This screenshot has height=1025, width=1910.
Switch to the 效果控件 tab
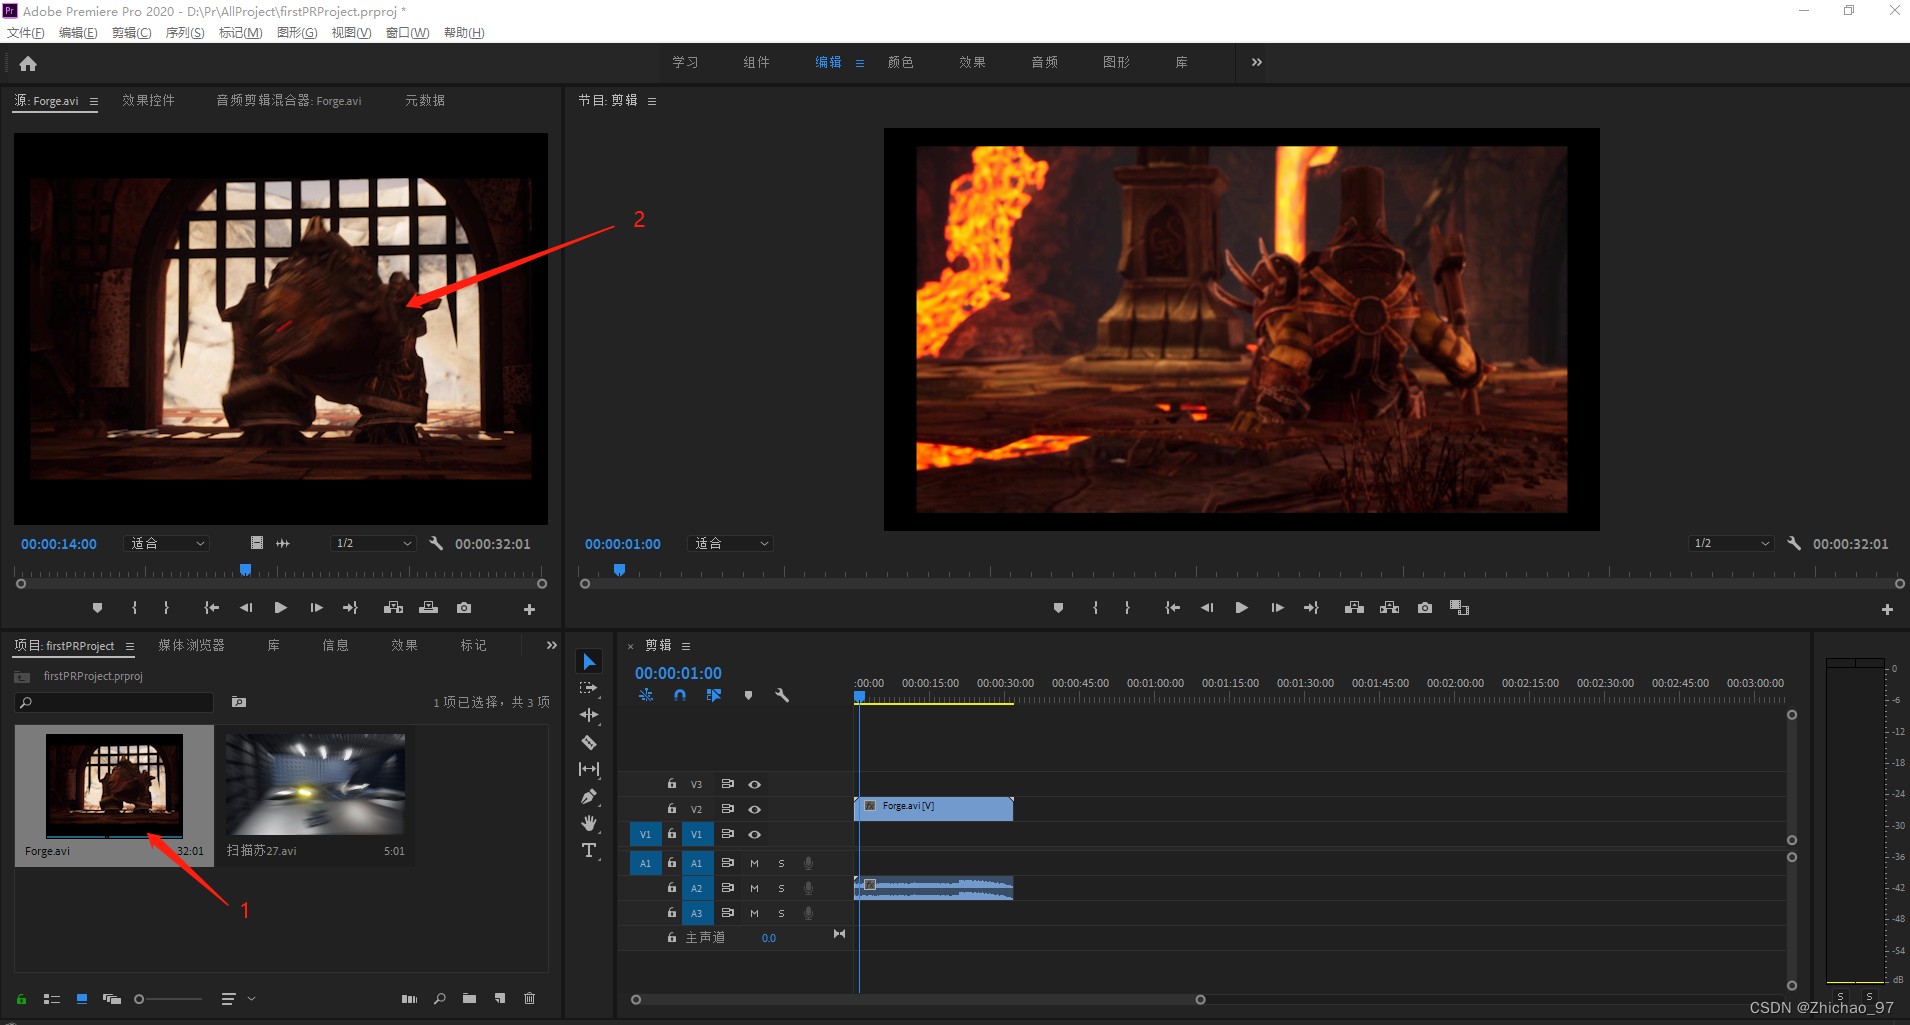click(x=148, y=100)
